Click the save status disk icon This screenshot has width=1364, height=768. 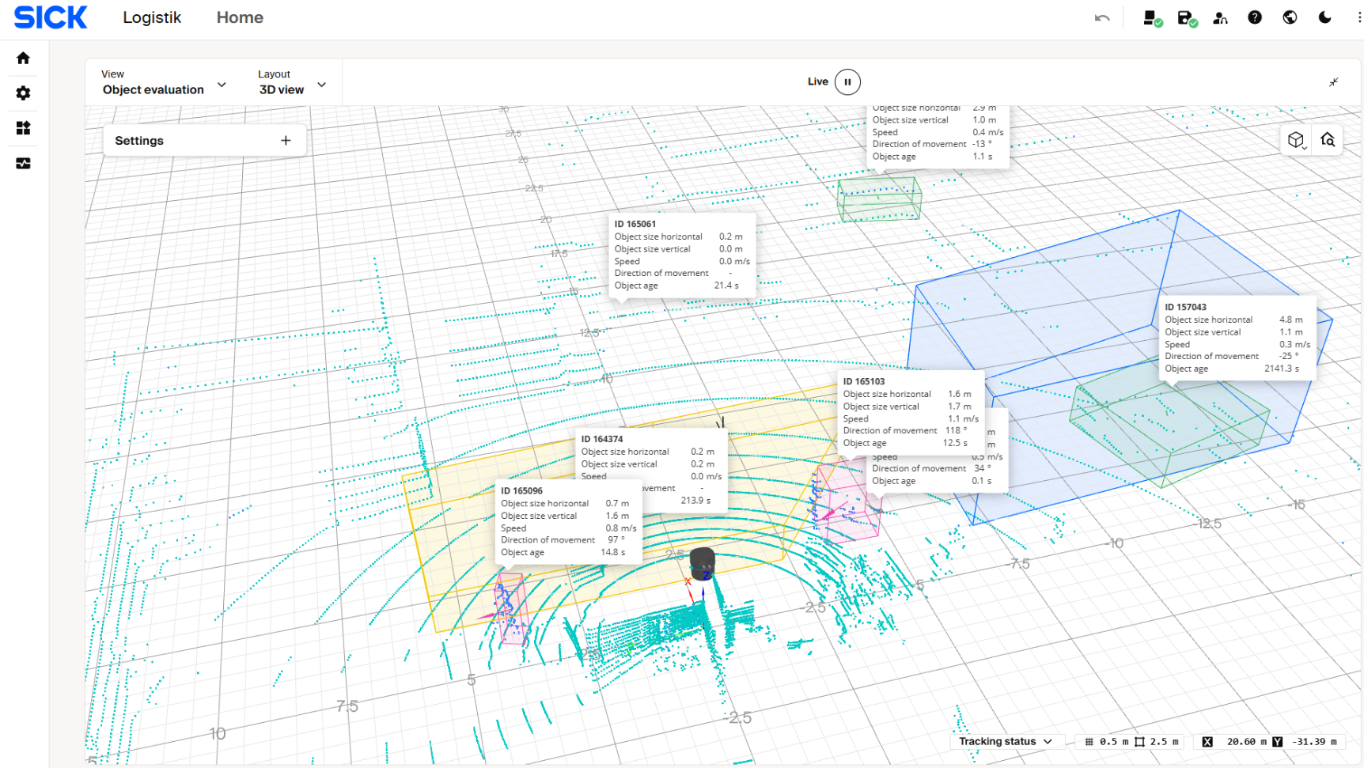1187,18
